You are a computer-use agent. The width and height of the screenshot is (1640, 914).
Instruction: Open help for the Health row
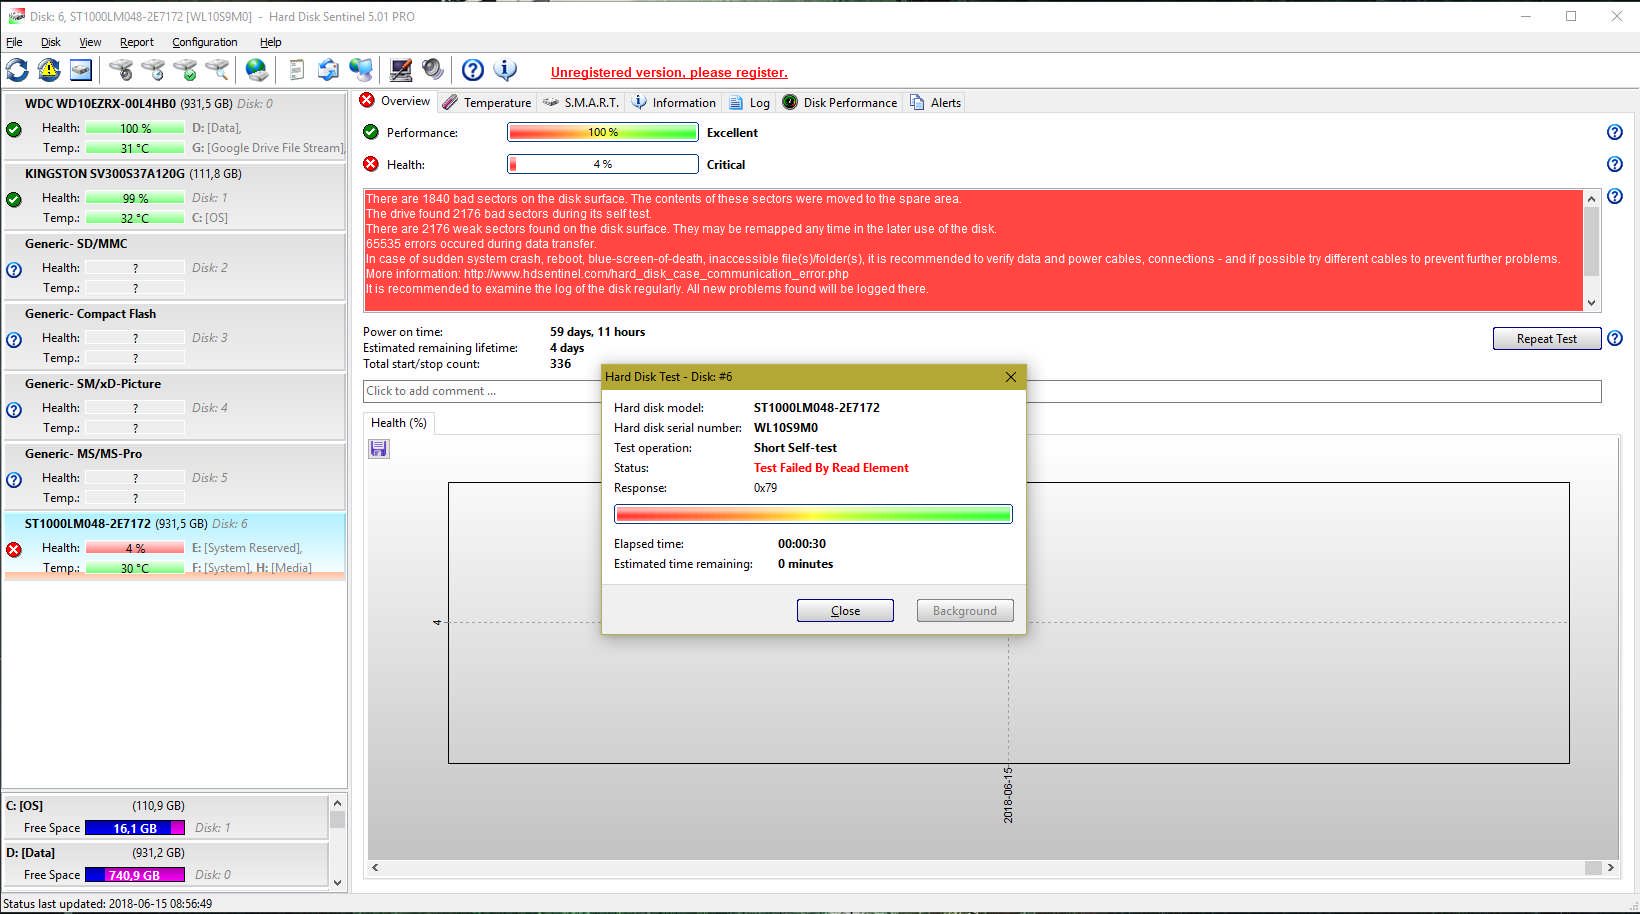point(1614,164)
